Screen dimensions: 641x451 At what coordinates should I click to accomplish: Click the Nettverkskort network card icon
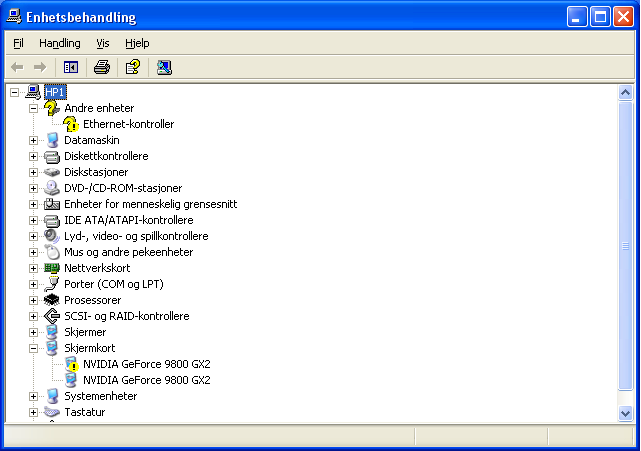(x=52, y=268)
